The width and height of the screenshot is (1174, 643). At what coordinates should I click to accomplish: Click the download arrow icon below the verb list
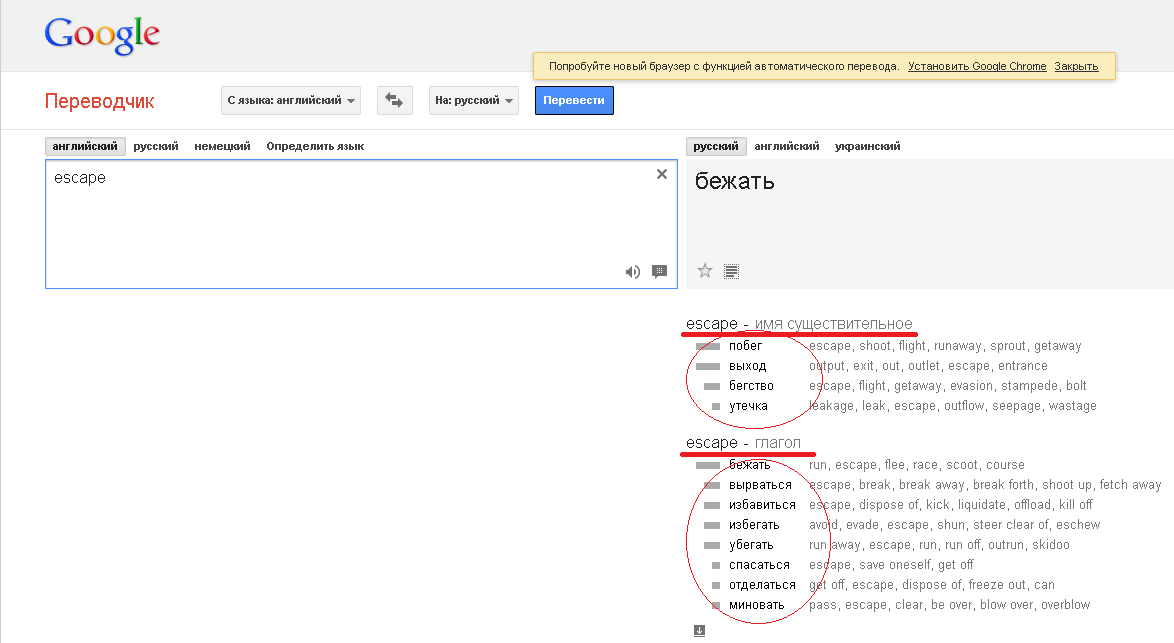699,630
